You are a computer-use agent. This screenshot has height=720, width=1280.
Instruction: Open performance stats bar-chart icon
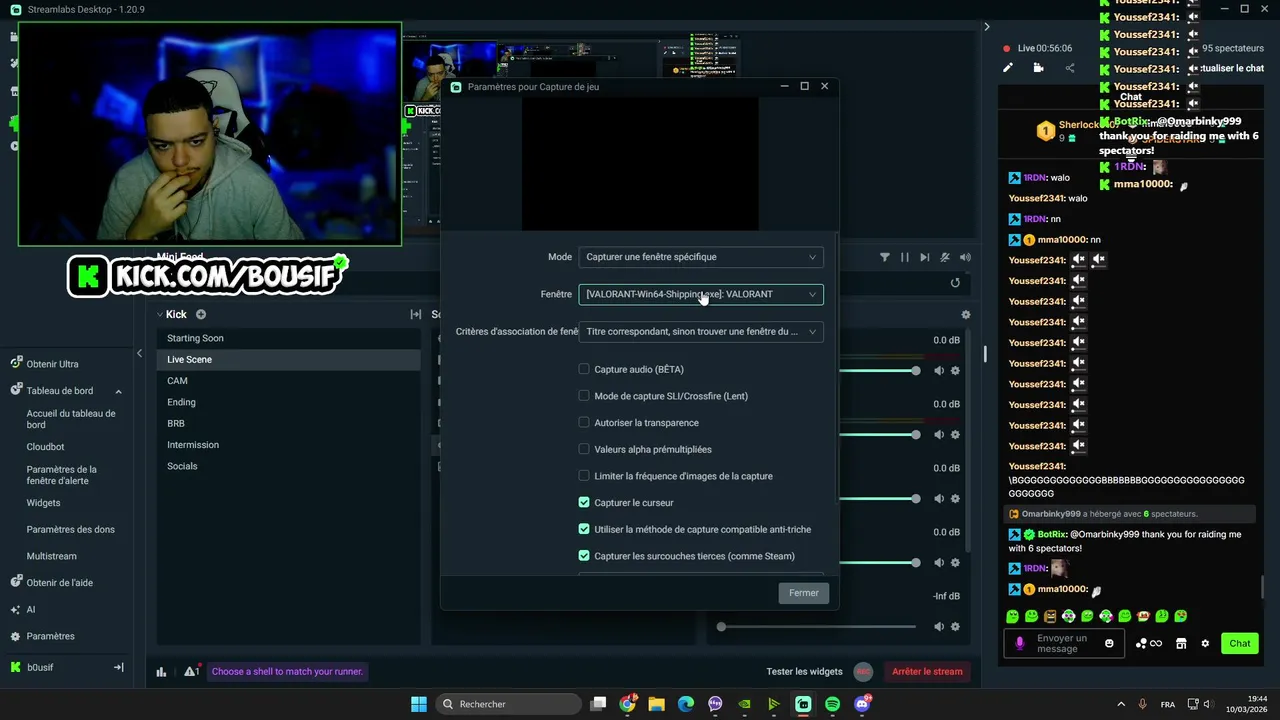click(x=161, y=672)
